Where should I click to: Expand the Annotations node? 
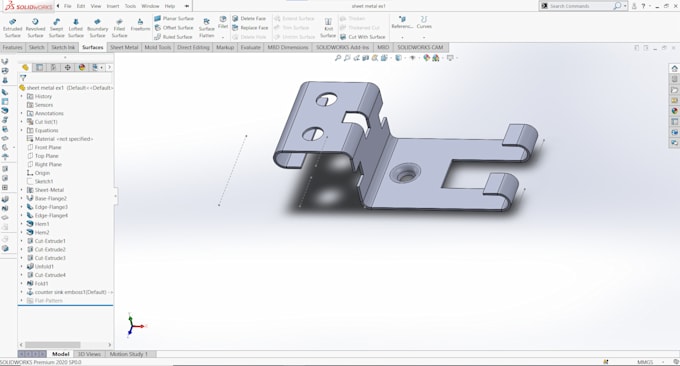coord(22,113)
